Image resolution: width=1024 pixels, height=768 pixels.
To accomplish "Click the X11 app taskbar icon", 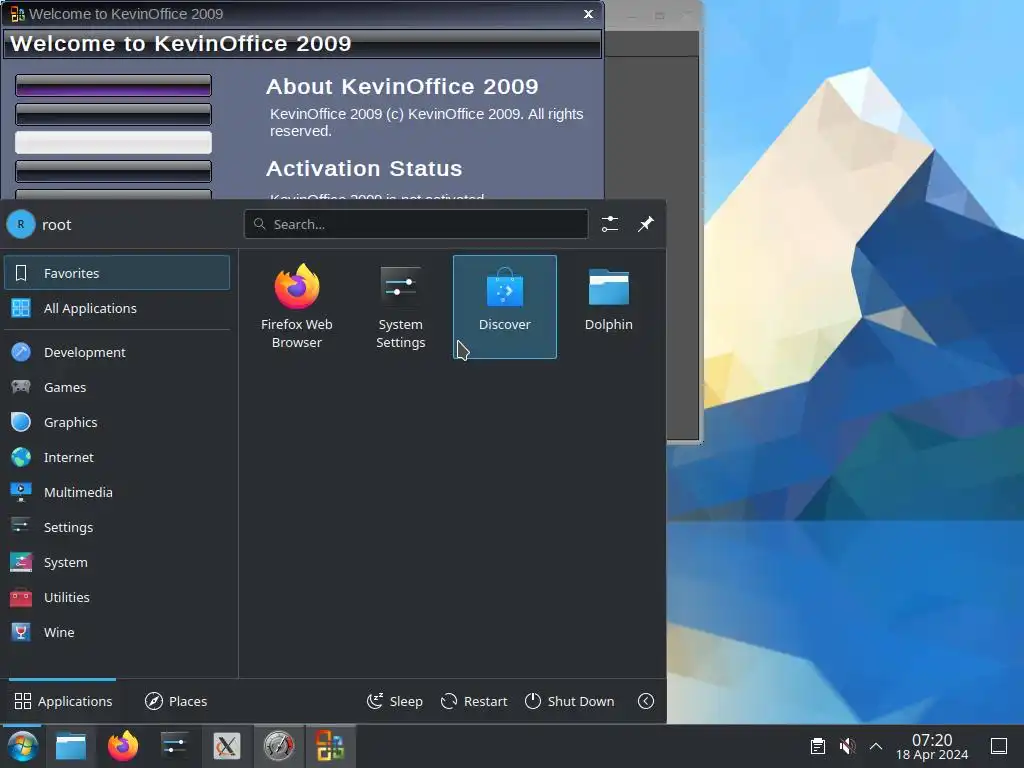I will tap(227, 746).
